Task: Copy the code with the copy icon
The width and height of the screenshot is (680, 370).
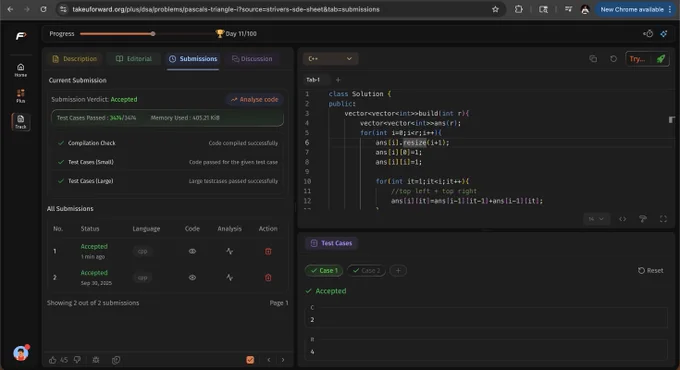Action: pyautogui.click(x=593, y=59)
